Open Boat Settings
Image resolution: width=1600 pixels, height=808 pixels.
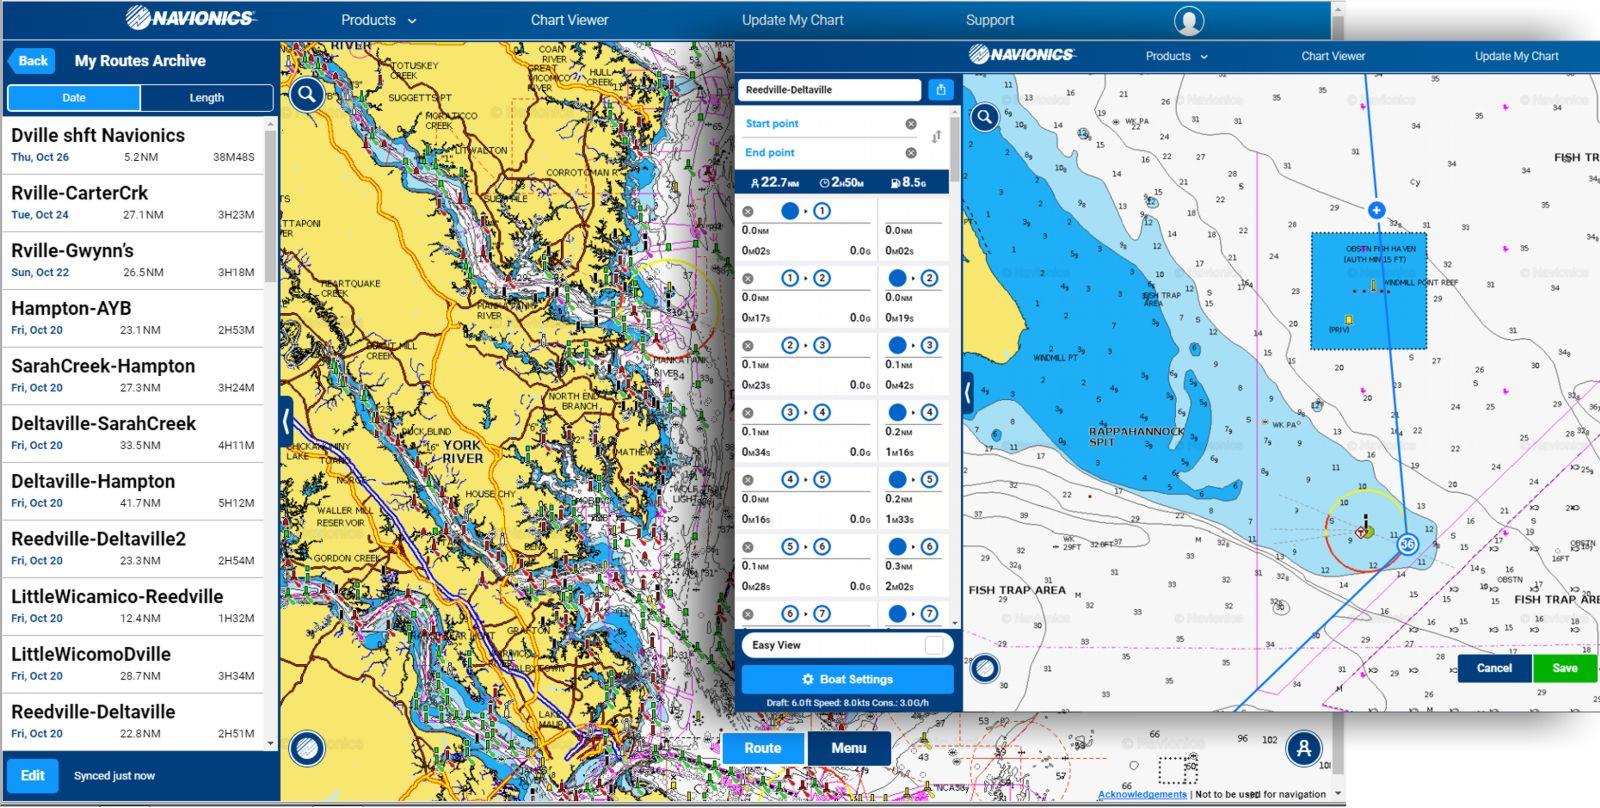[x=847, y=679]
